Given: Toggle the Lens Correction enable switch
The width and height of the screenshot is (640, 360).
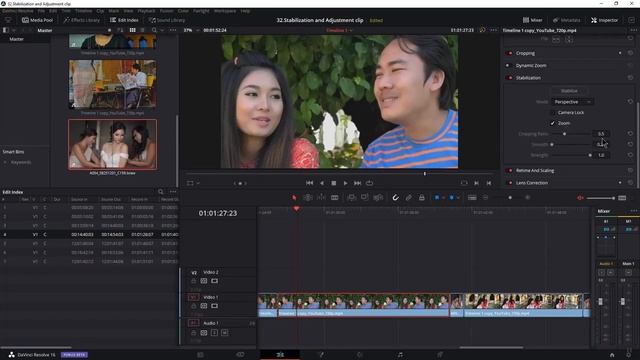Looking at the screenshot, I should 509,183.
